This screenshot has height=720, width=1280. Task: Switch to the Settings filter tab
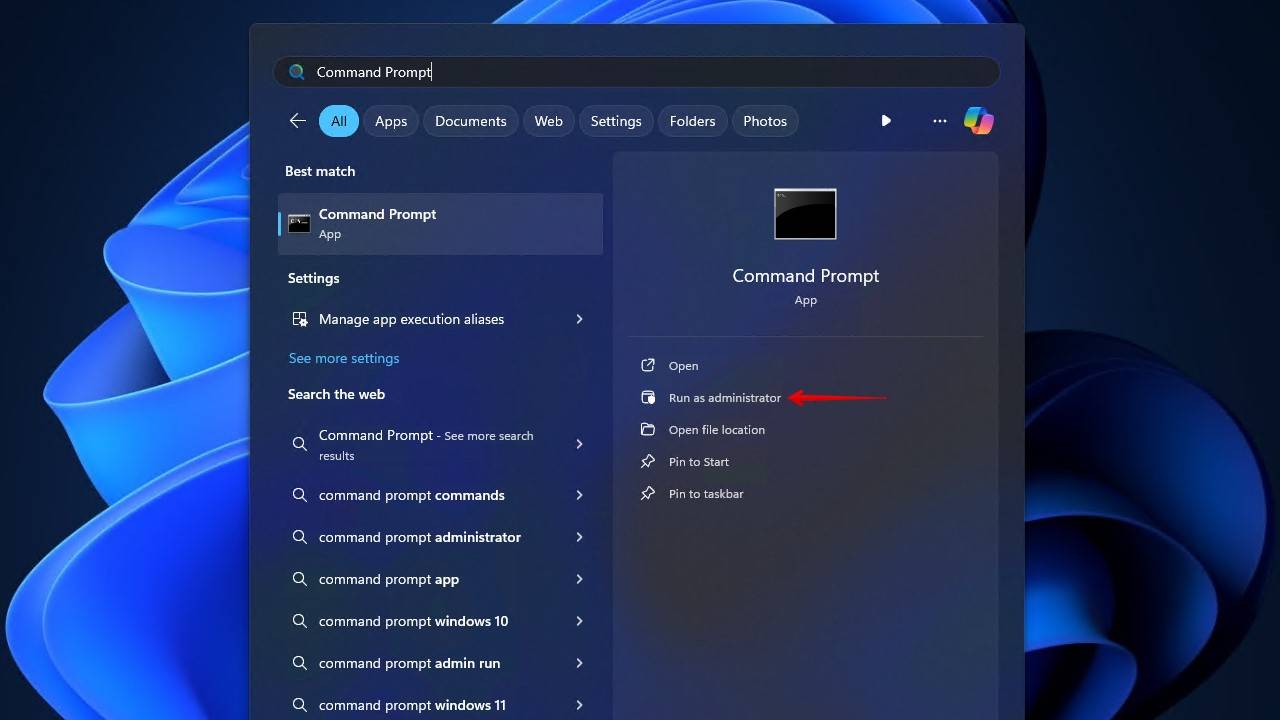[616, 121]
